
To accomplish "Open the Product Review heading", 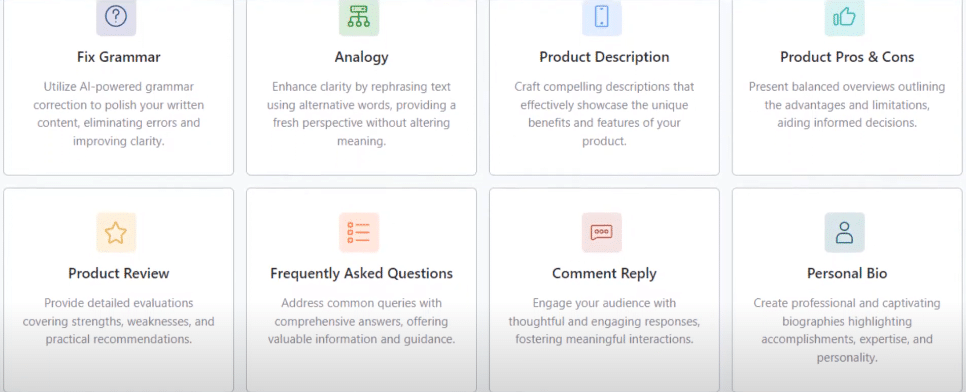I will (x=119, y=273).
